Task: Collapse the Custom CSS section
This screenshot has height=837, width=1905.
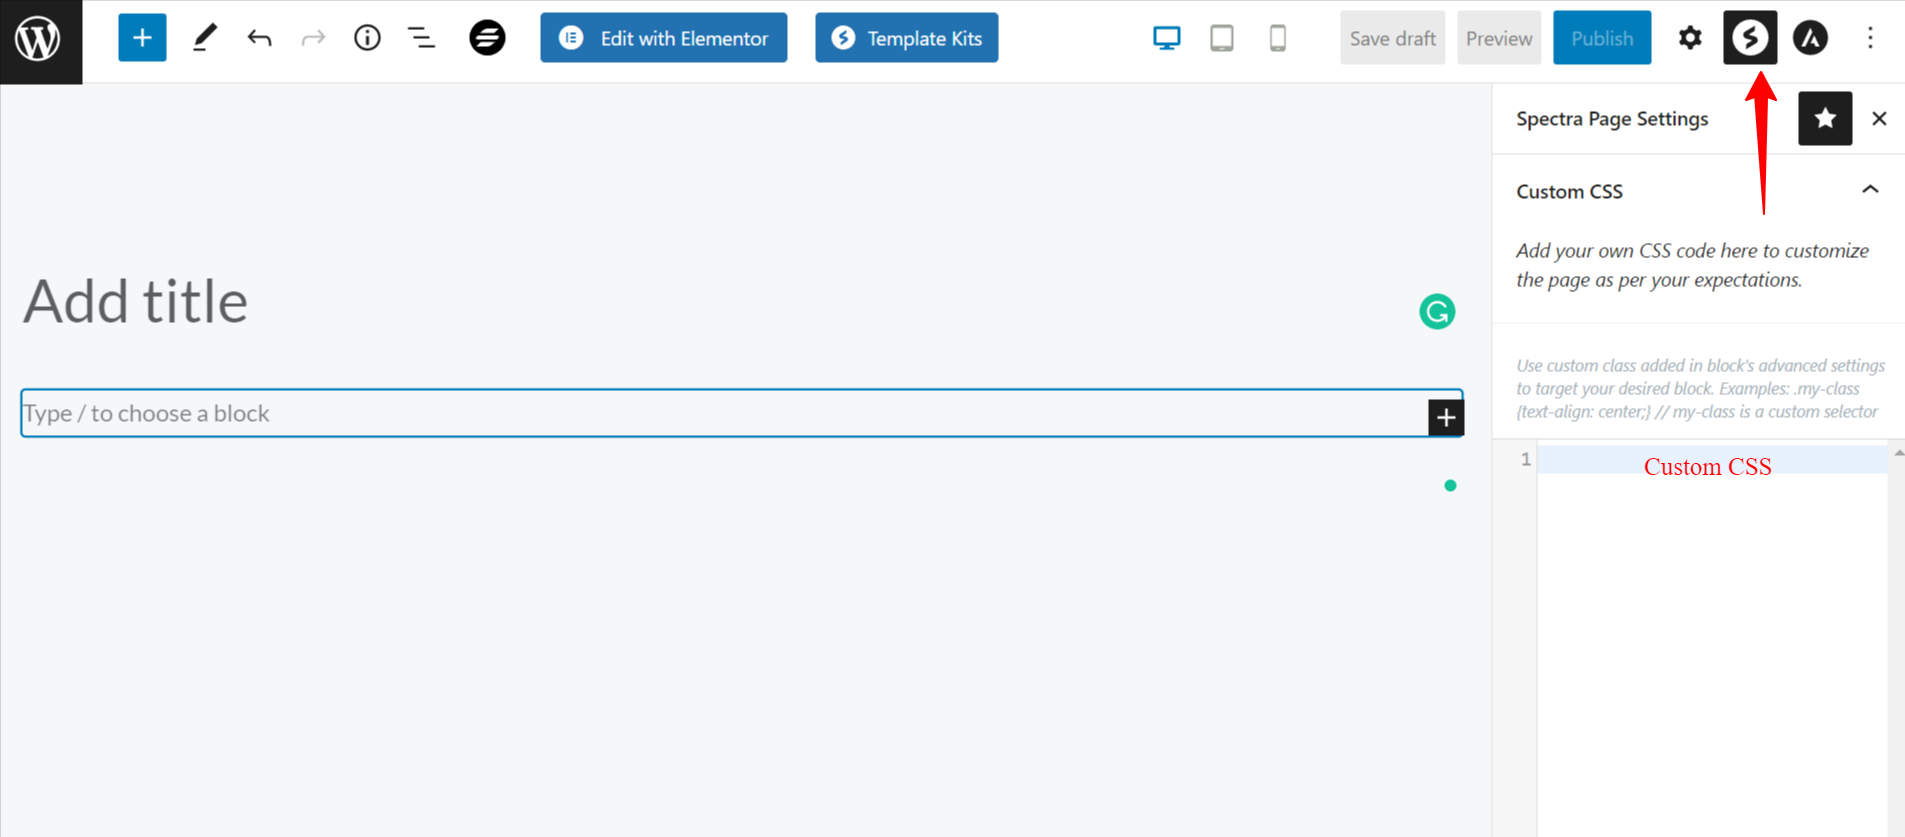Action: (1870, 190)
